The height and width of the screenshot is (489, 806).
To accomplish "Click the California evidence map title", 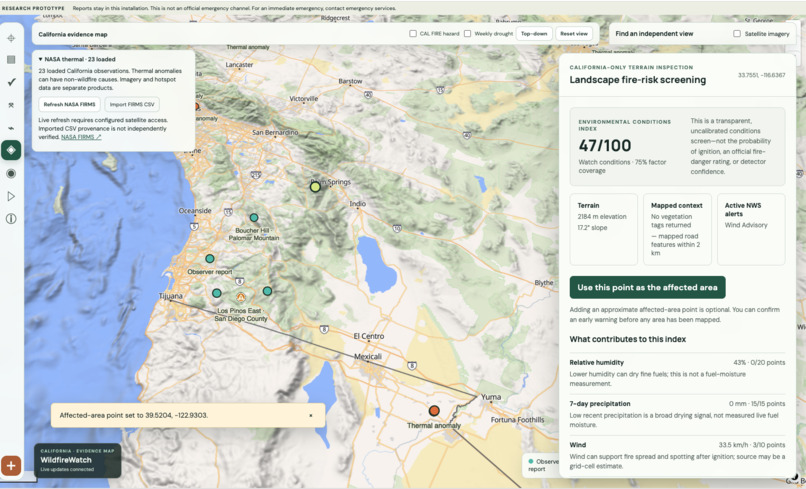I will 73,34.
